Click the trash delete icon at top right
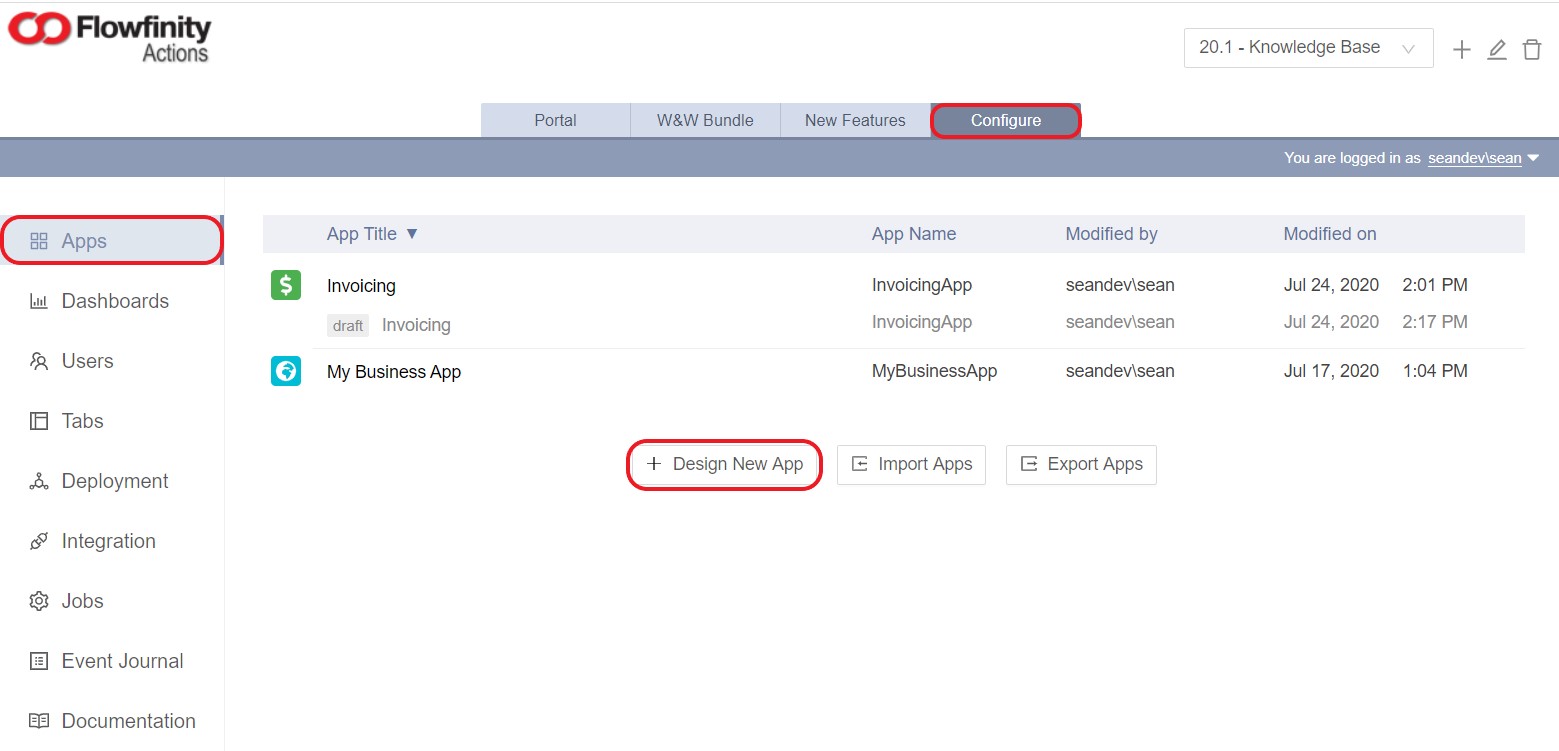 [x=1532, y=49]
